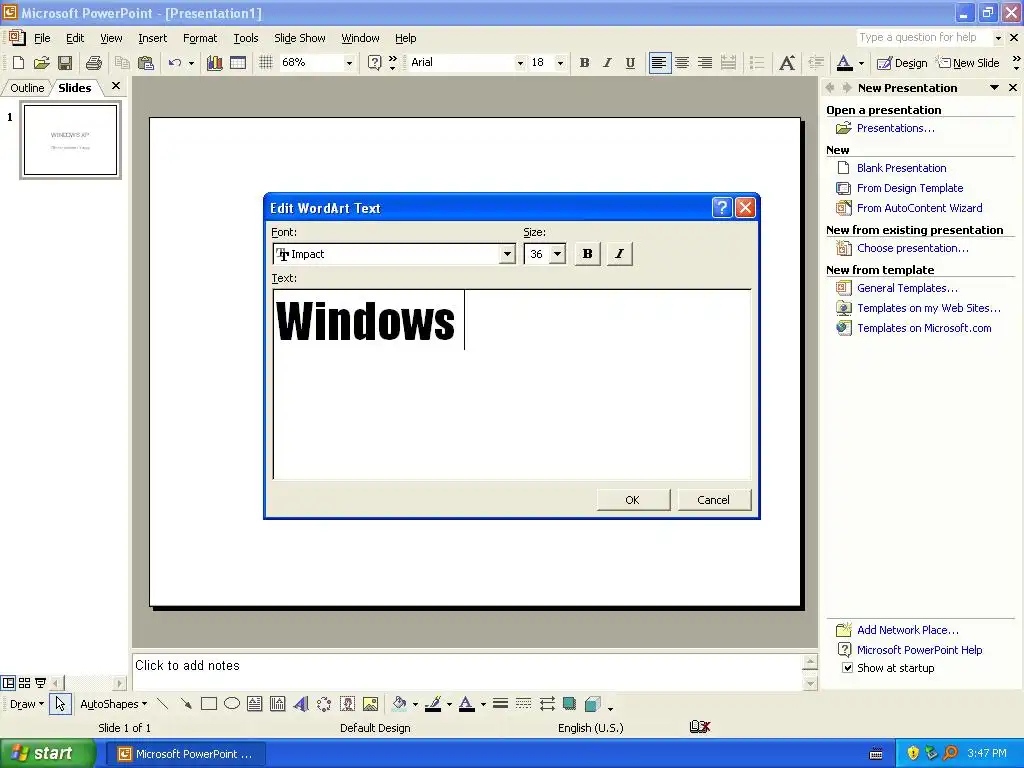Image resolution: width=1024 pixels, height=768 pixels.
Task: Click the New Slide toolbar button
Action: tap(968, 63)
